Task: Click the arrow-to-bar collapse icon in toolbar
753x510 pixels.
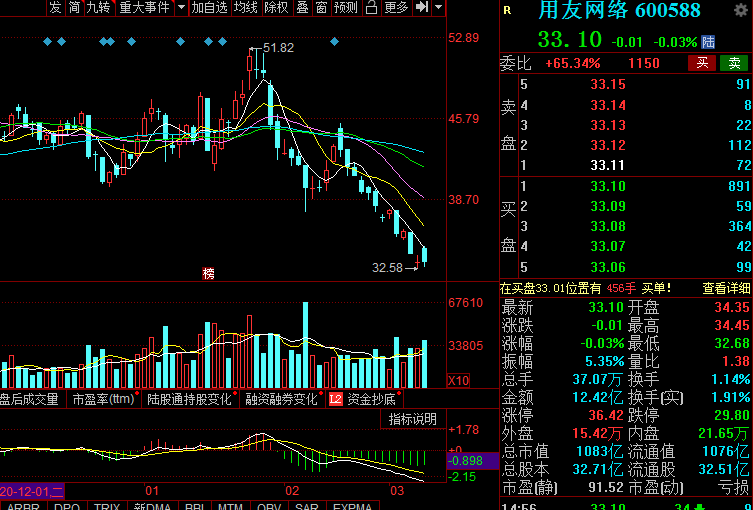Action: coord(423,8)
